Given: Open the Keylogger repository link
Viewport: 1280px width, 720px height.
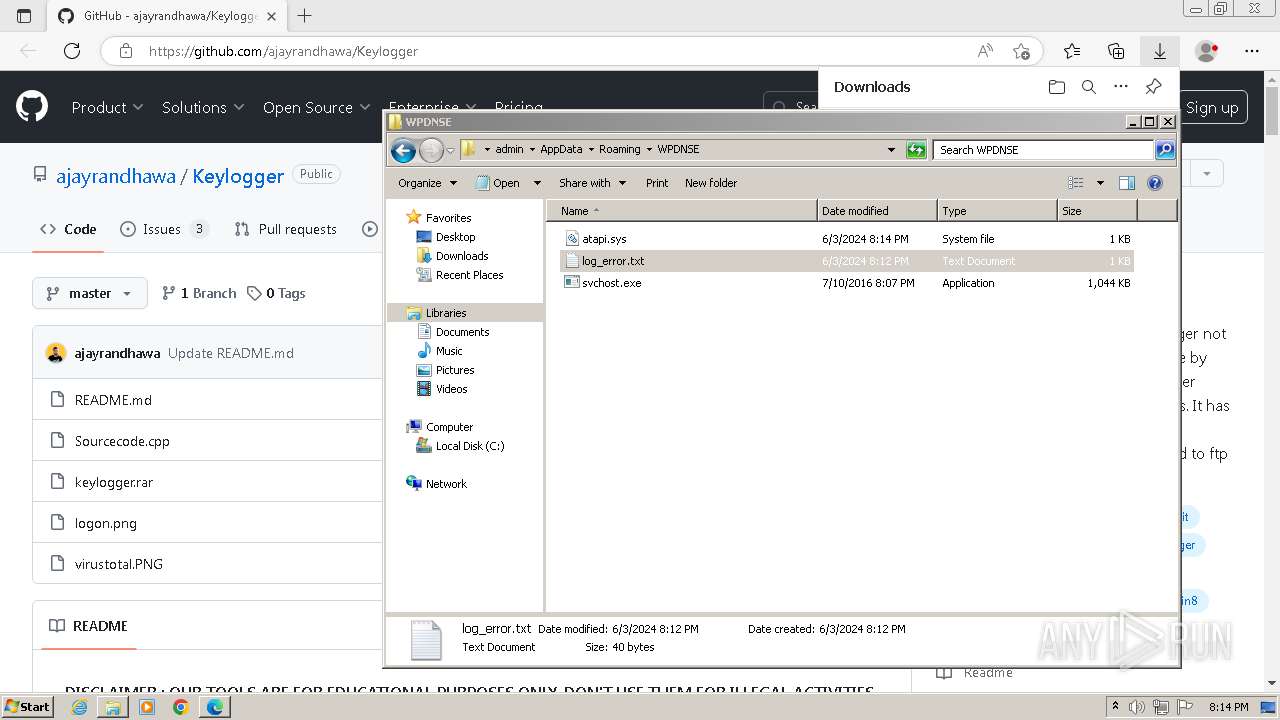Looking at the screenshot, I should pos(238,176).
